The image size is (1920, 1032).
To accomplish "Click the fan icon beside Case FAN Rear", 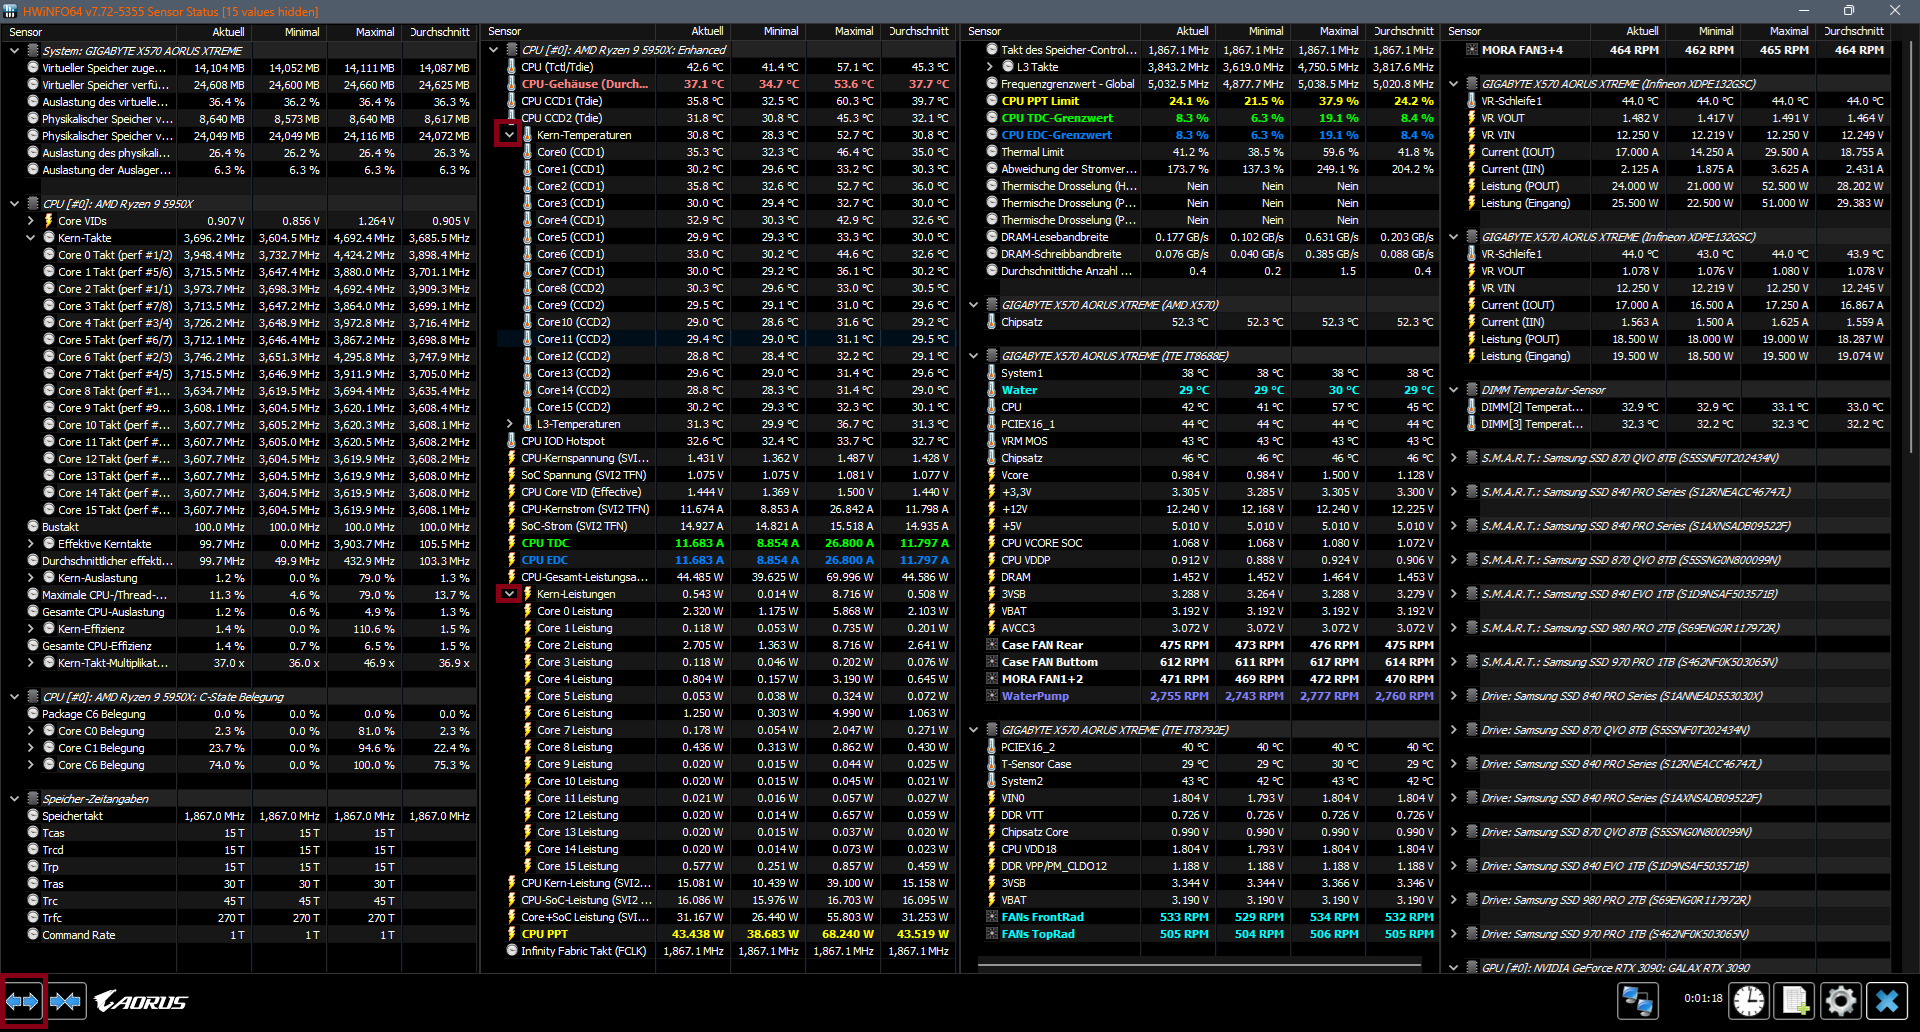I will (992, 645).
